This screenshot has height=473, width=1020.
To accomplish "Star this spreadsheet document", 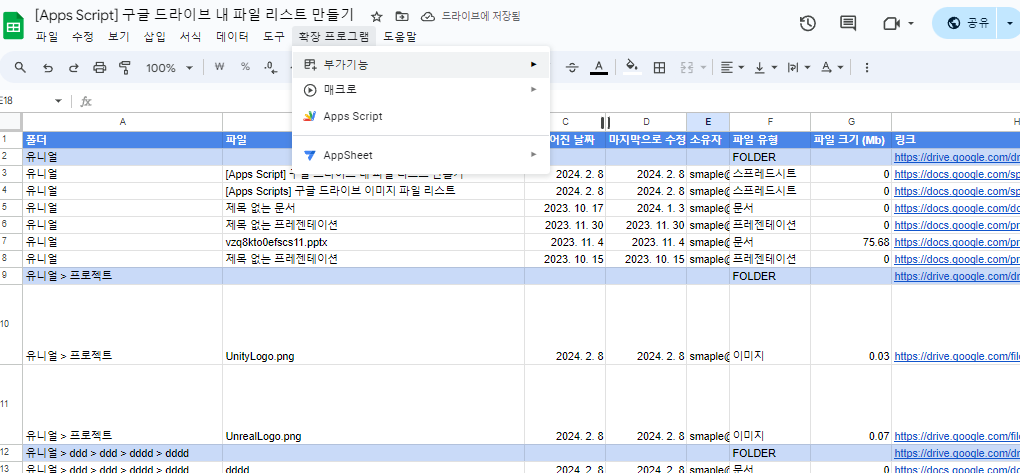I will (x=377, y=16).
